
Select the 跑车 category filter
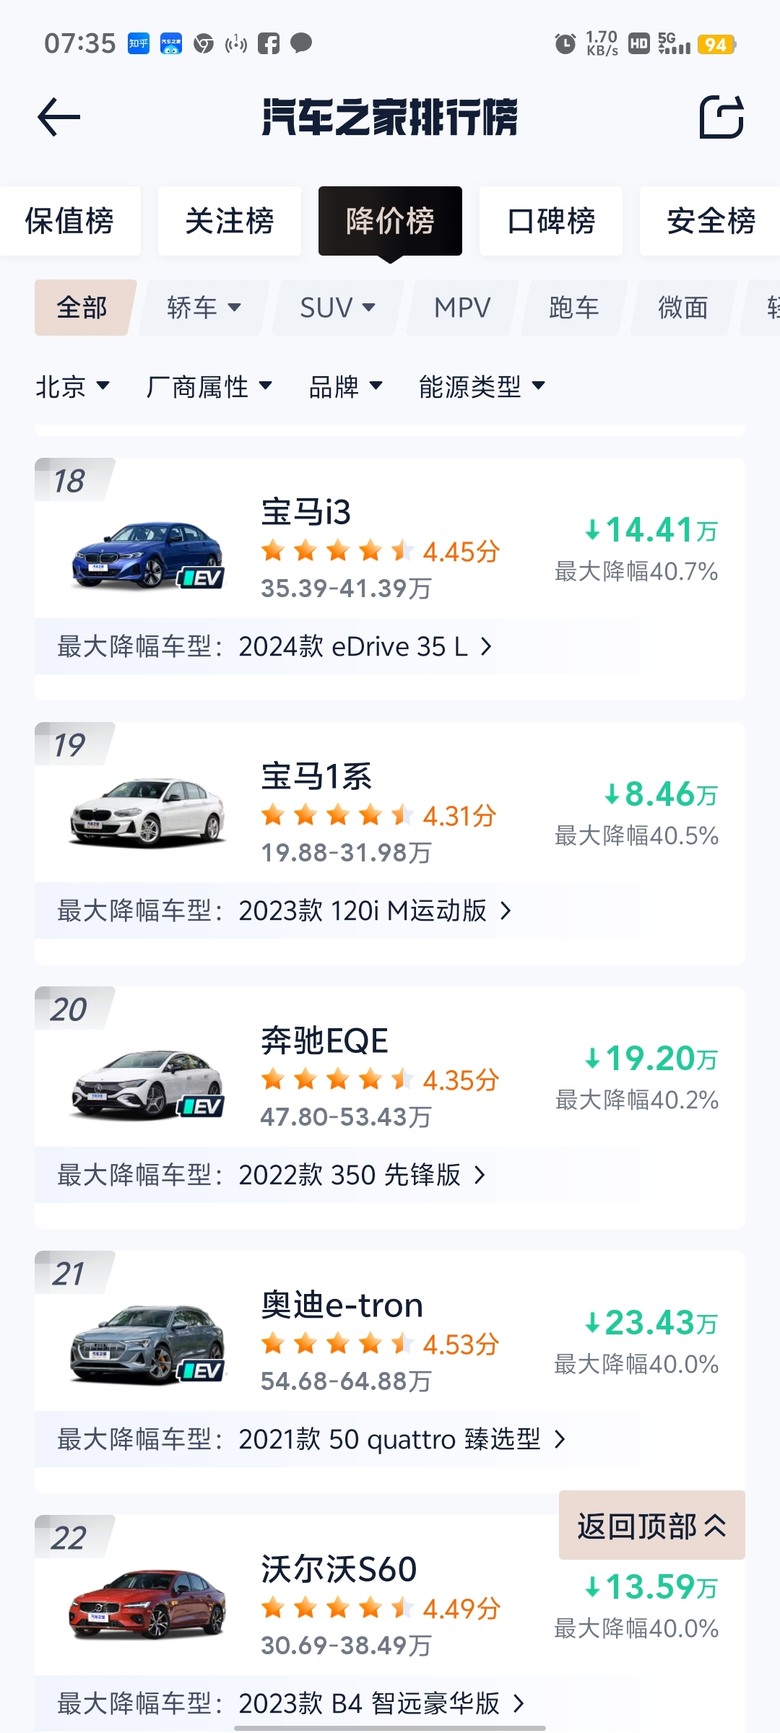coord(574,307)
